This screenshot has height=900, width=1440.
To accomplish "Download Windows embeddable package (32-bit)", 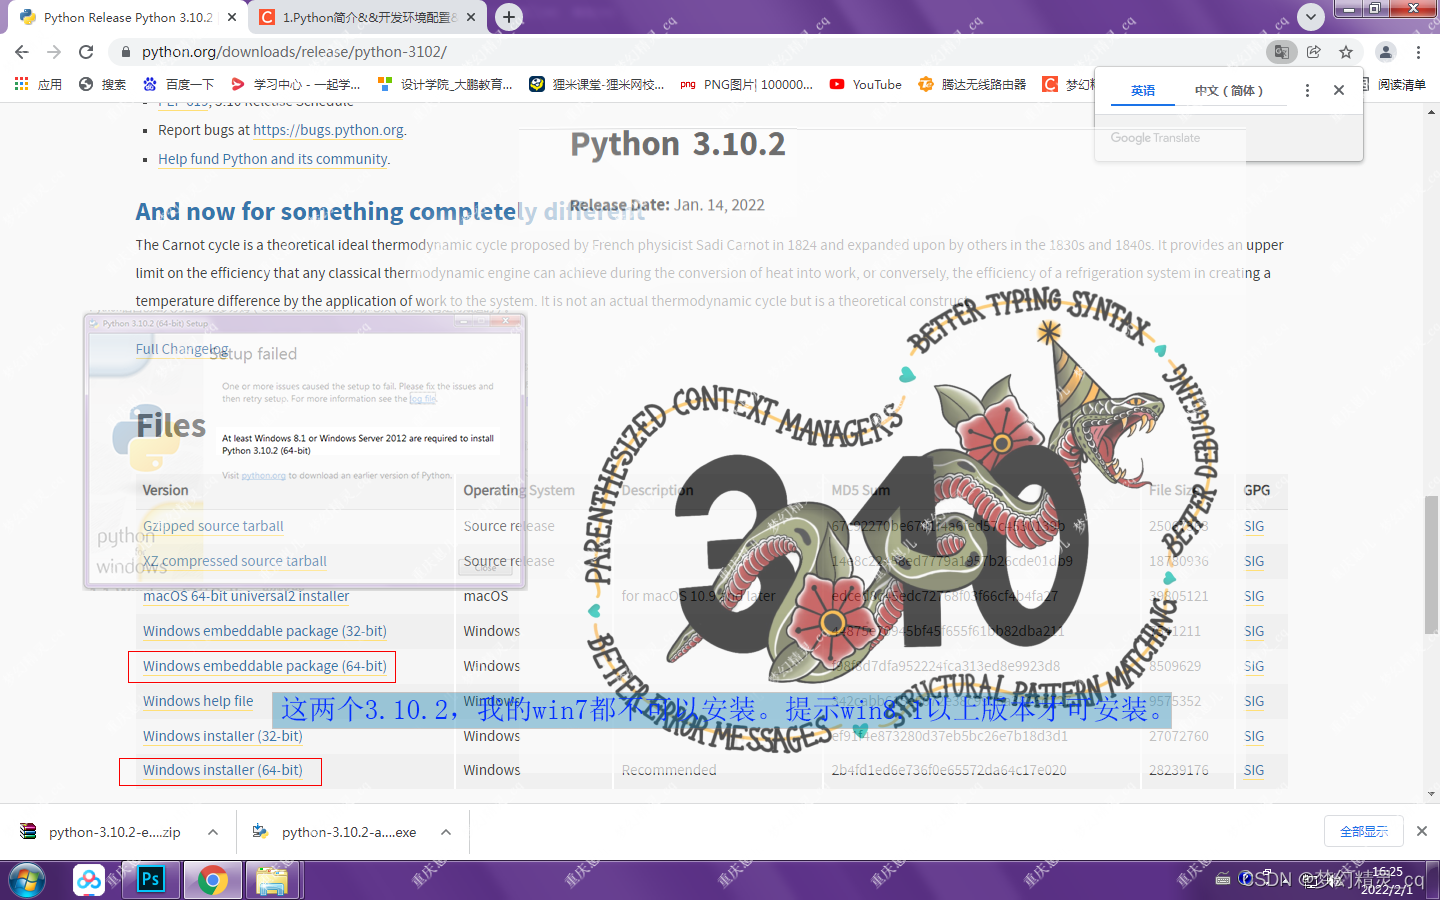I will point(265,631).
